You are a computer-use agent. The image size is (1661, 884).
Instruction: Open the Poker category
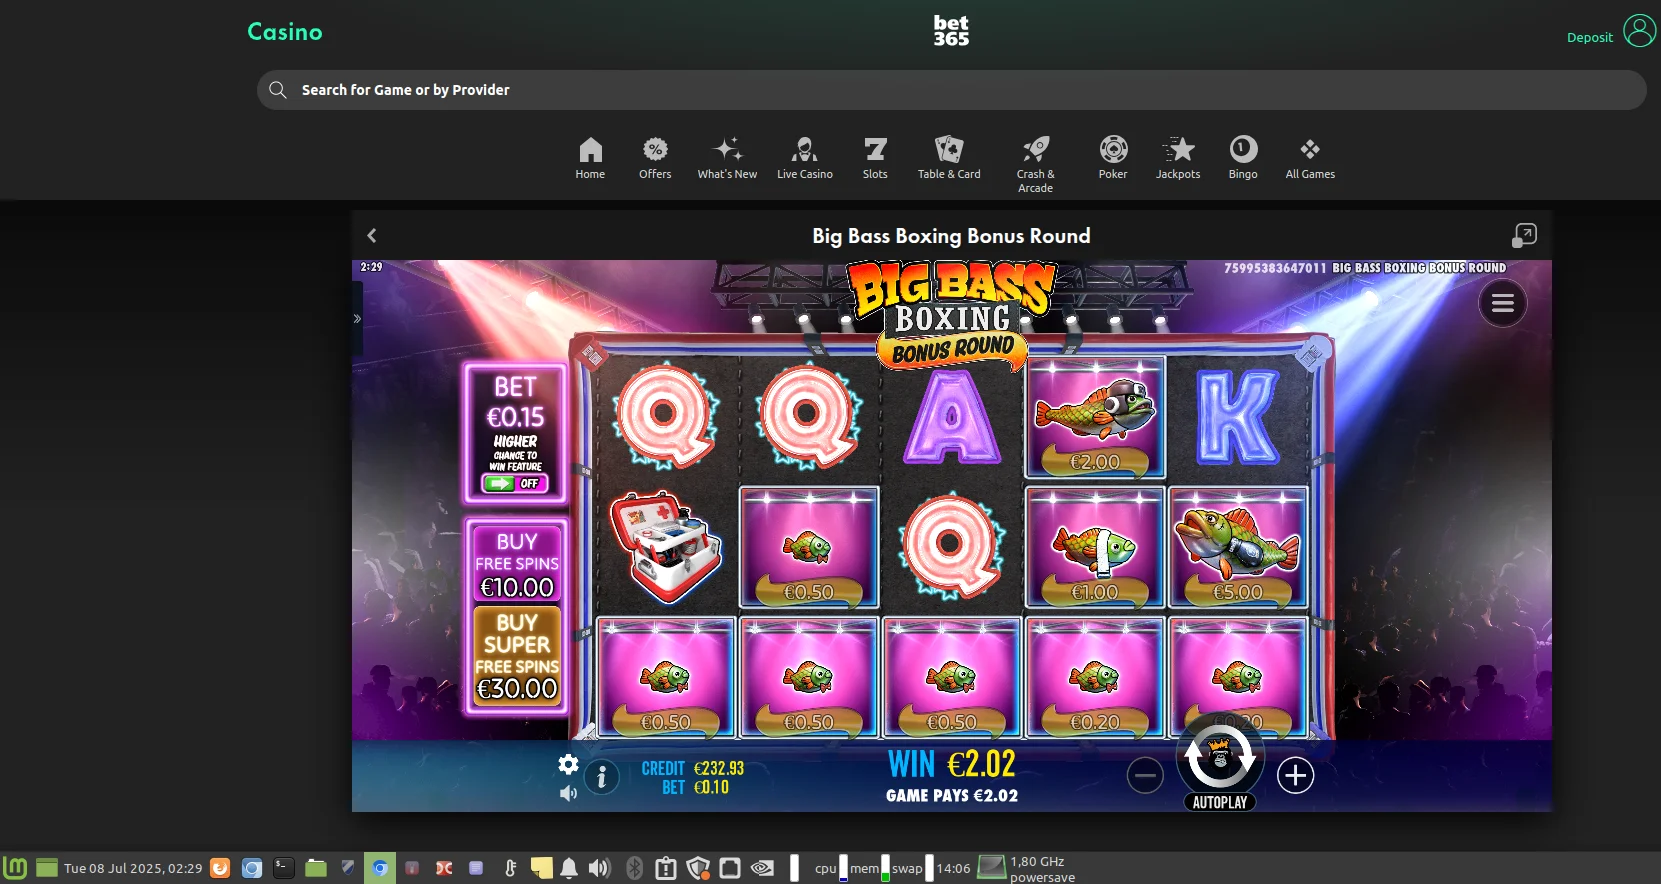1113,158
